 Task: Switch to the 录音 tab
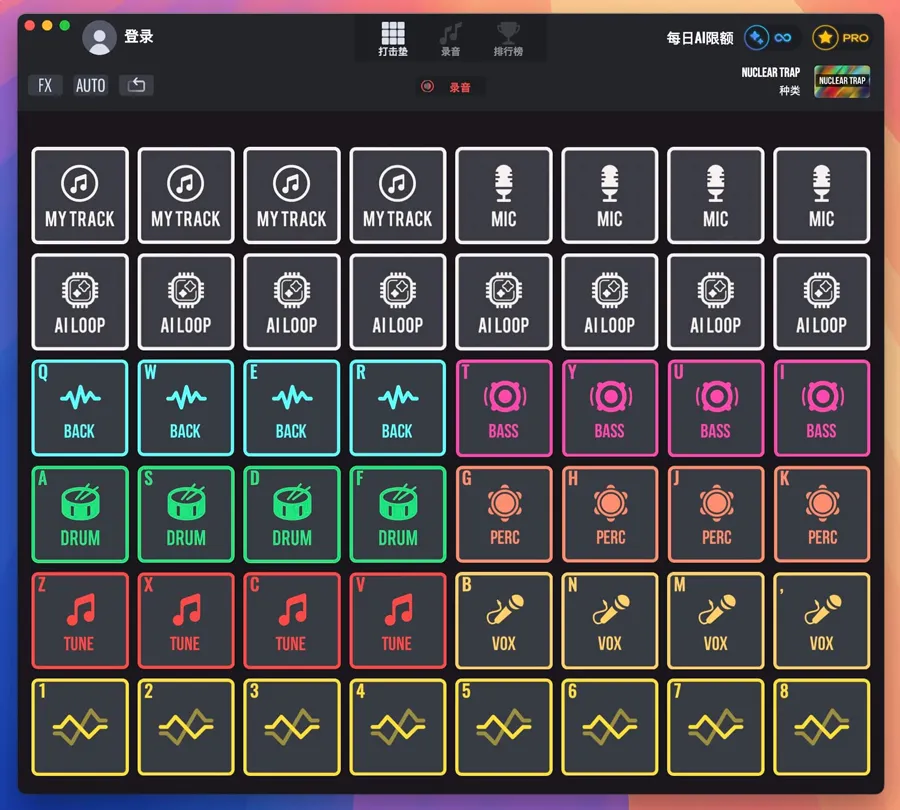point(451,39)
